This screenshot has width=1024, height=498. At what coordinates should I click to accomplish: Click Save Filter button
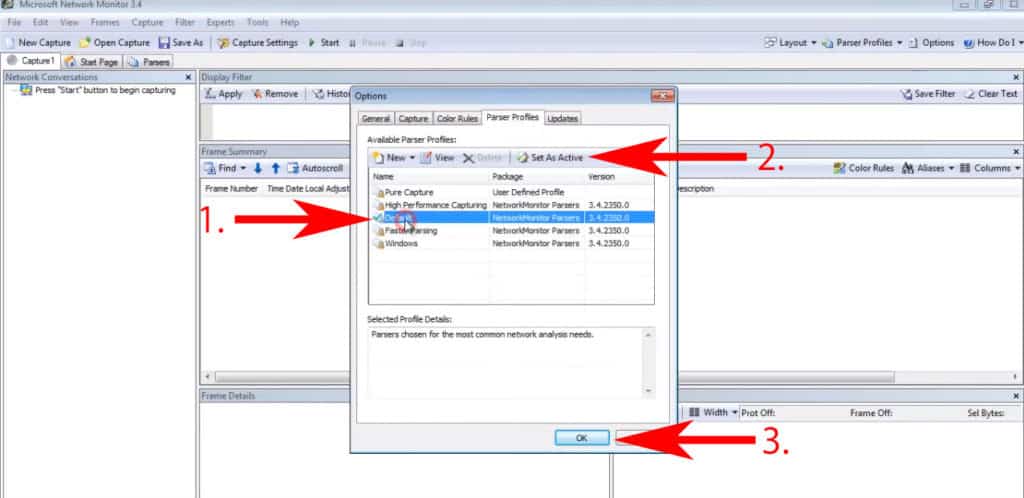coord(927,94)
